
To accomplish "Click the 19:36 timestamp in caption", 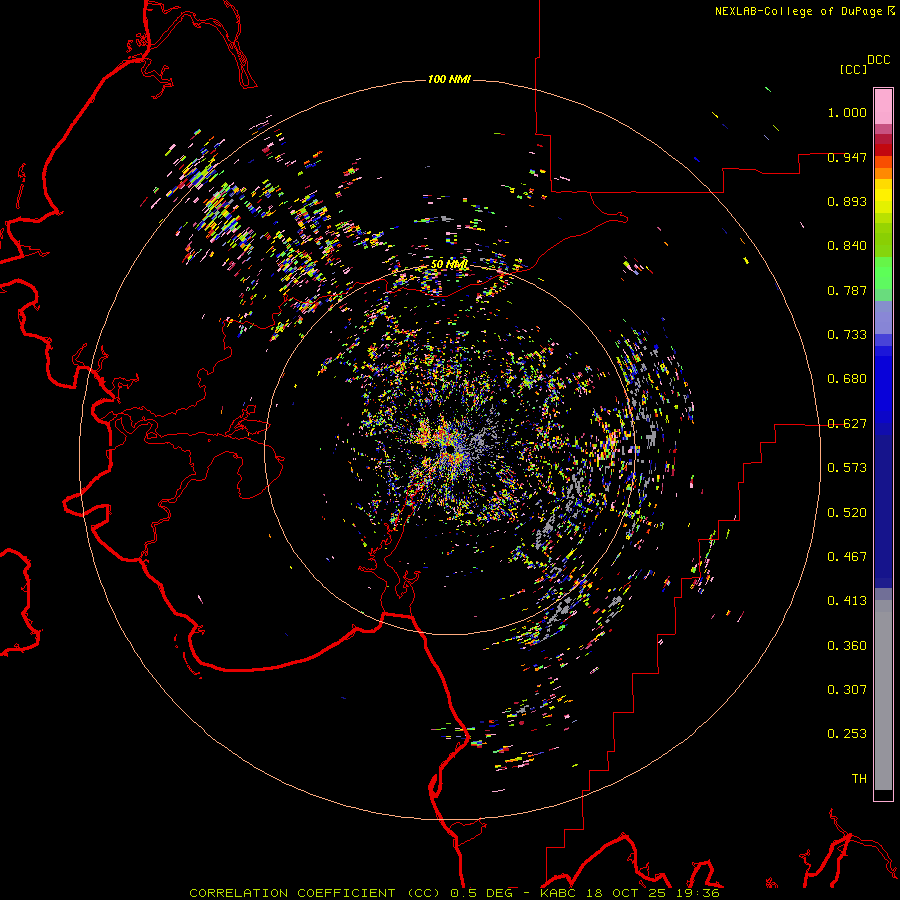I will click(x=700, y=893).
